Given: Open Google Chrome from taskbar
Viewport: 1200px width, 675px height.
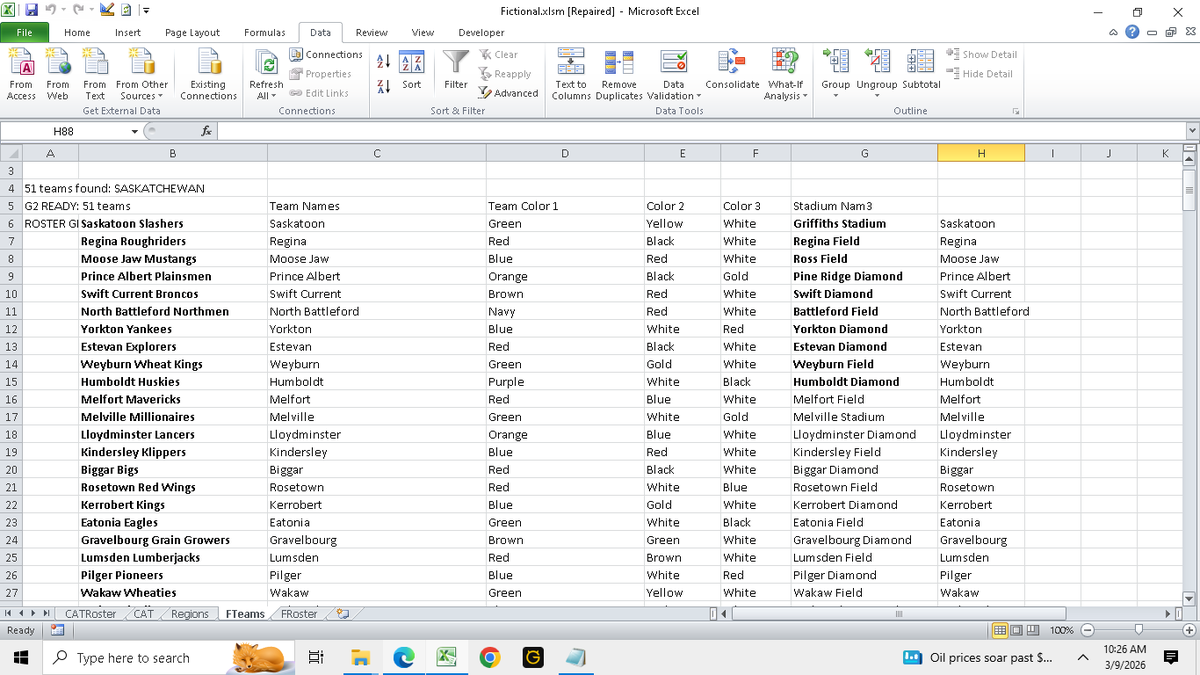Looking at the screenshot, I should point(489,658).
